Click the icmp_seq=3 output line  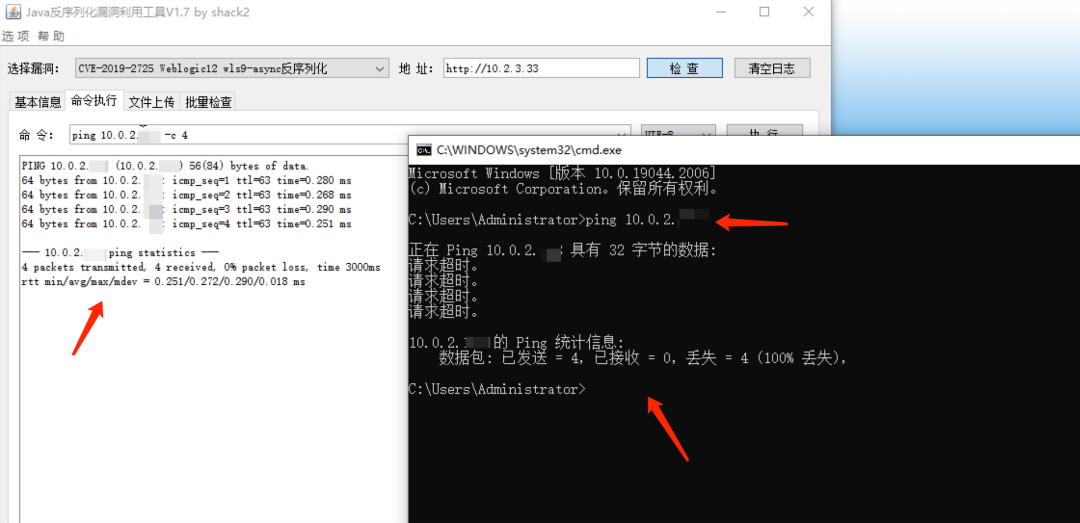[x=187, y=209]
